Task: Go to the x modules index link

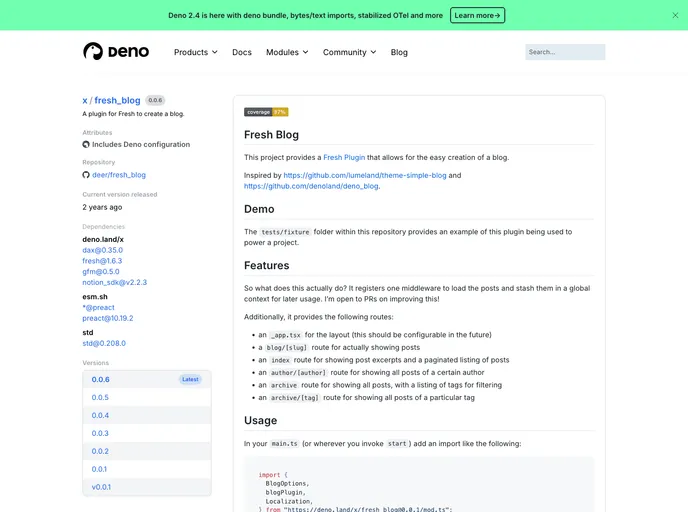Action: pyautogui.click(x=85, y=100)
